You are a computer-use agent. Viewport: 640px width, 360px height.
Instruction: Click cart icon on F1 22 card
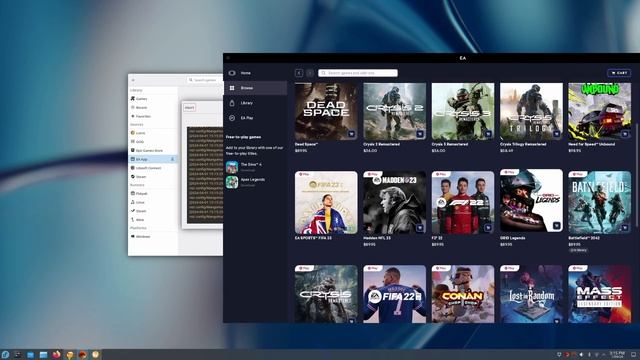(488, 228)
